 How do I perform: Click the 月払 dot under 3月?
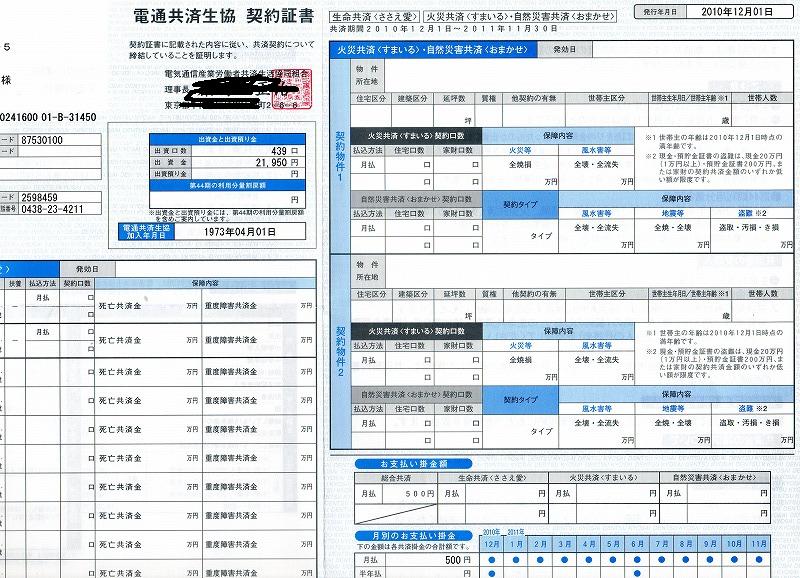coord(564,560)
